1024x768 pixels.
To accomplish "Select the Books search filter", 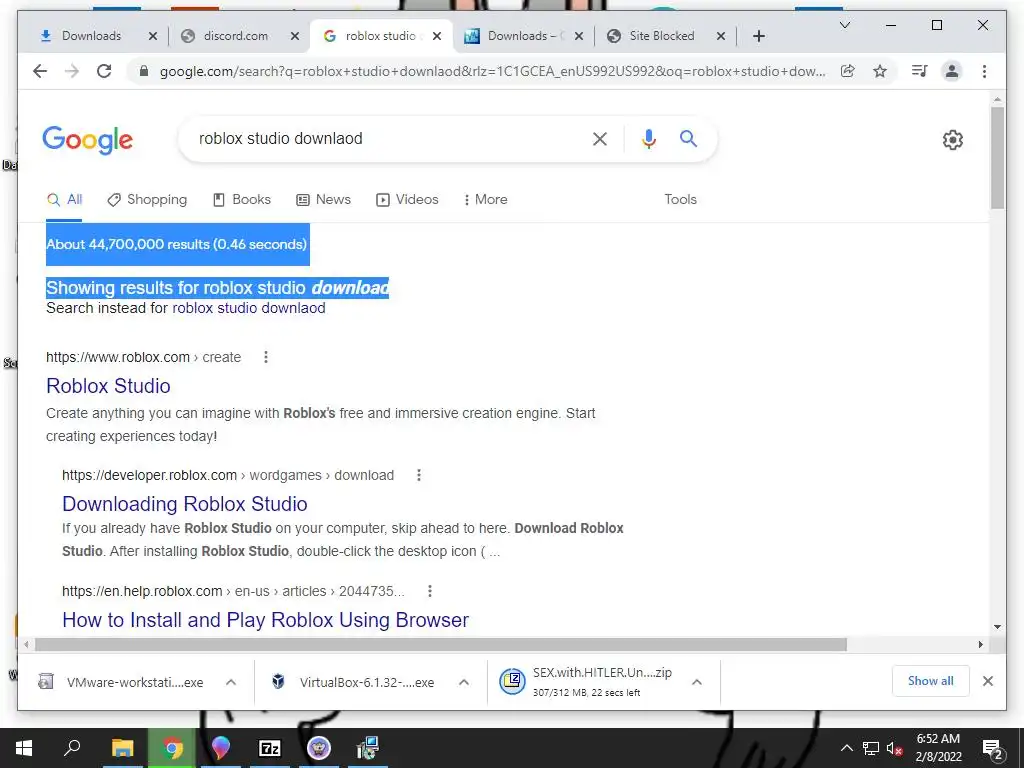I will 242,200.
